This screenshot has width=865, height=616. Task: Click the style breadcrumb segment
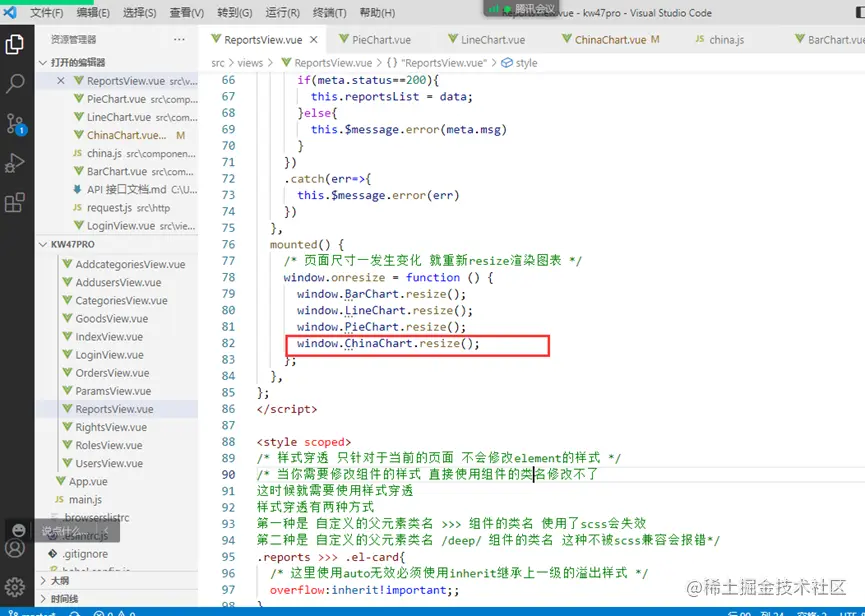pos(519,63)
